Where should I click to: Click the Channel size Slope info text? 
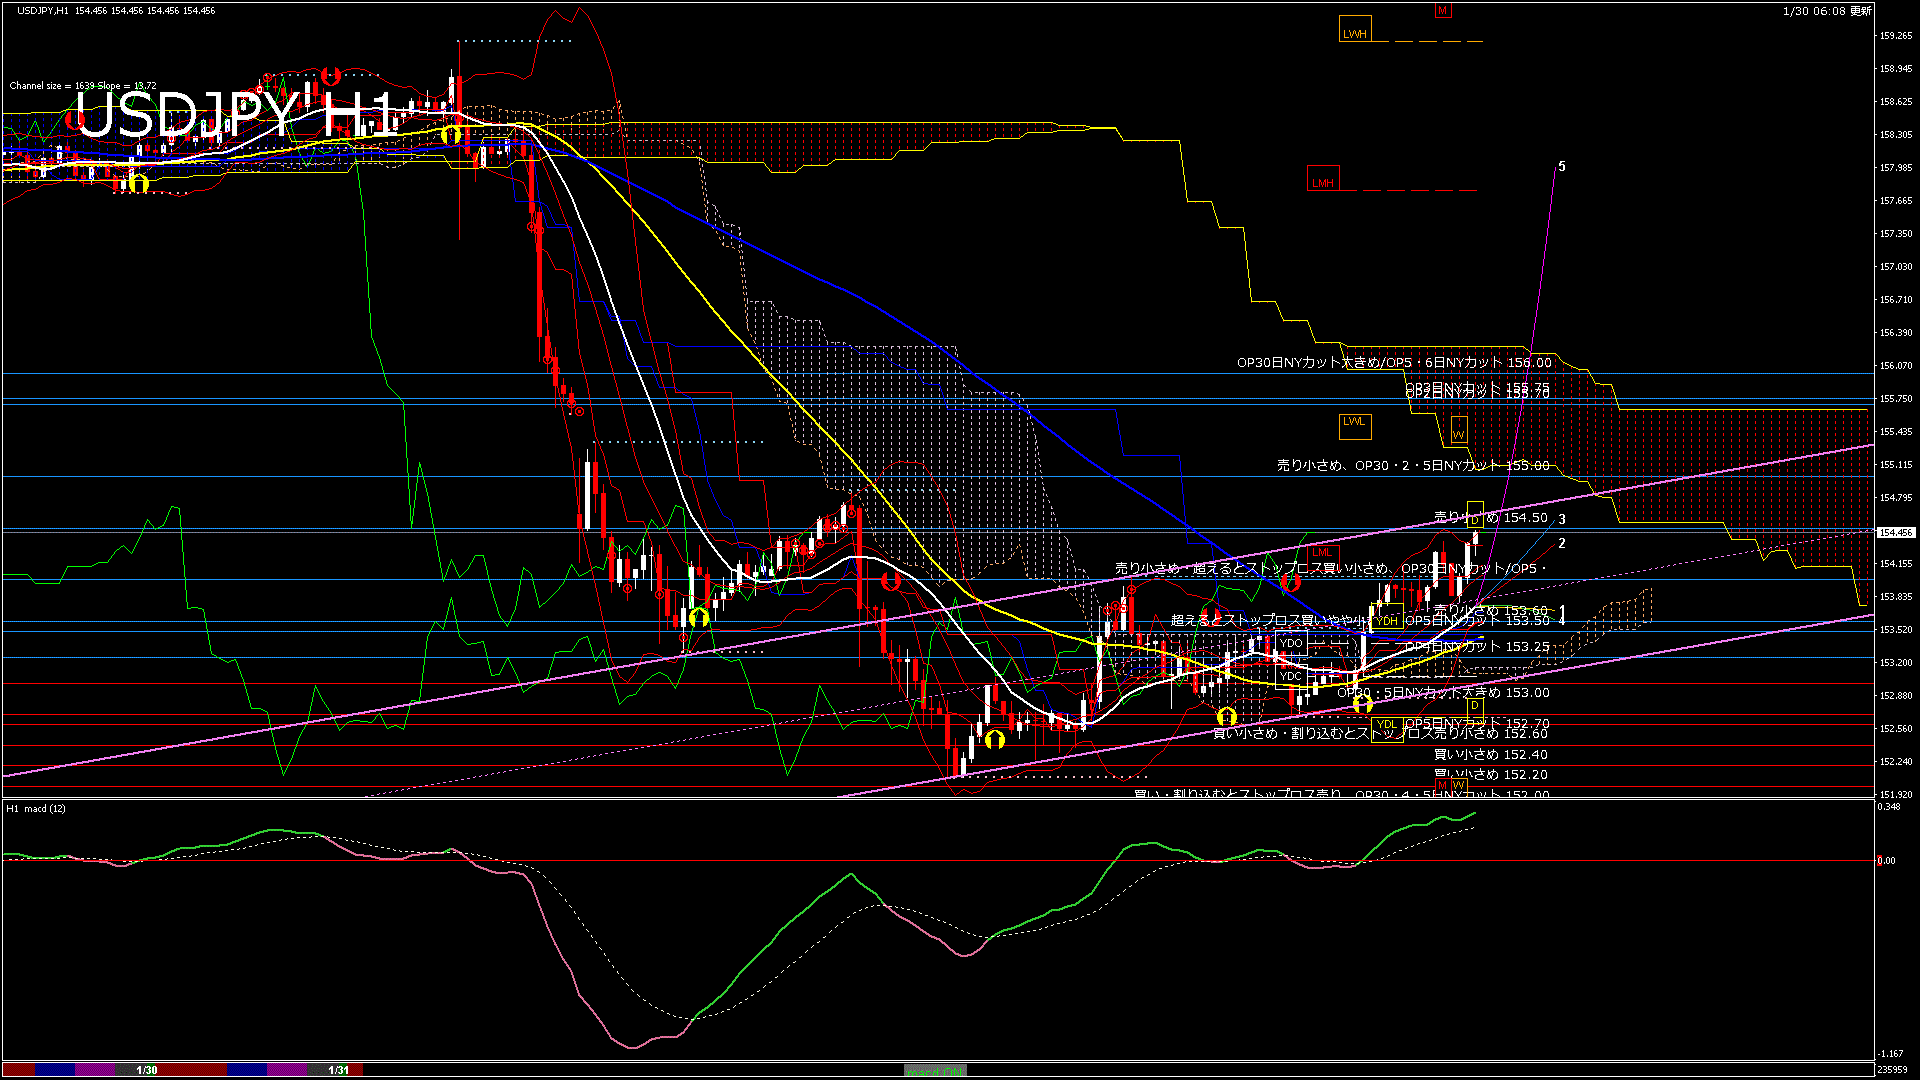[82, 86]
